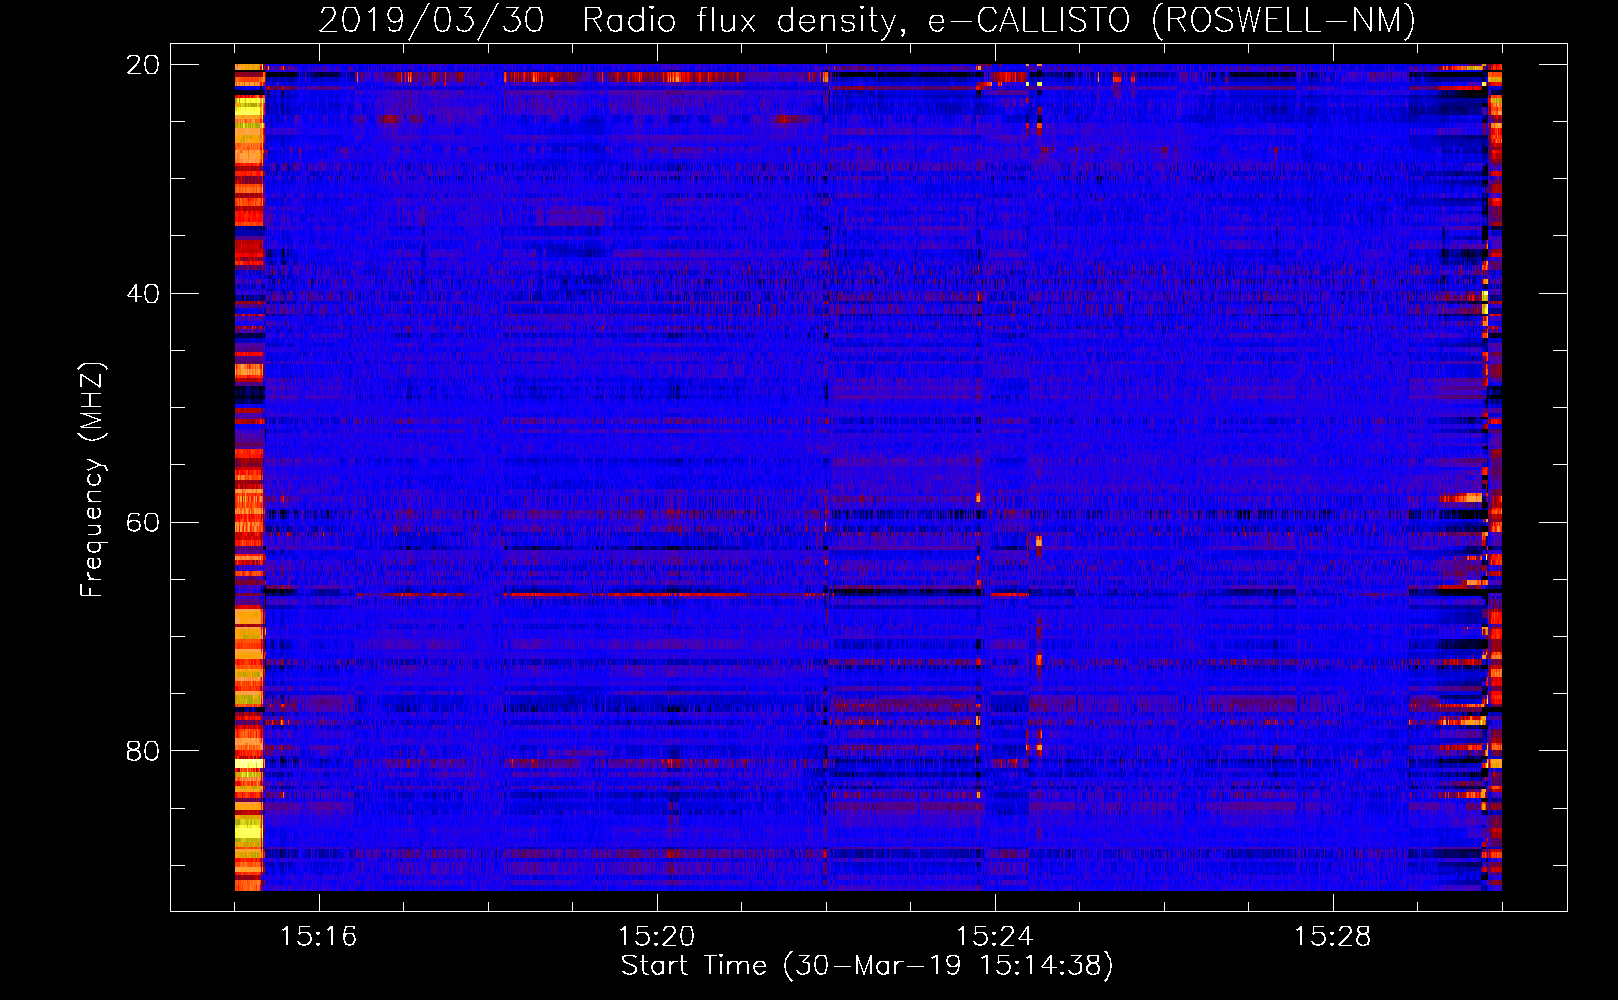Click the 15:24 time tick label
This screenshot has height=1000, width=1618.
click(x=994, y=937)
